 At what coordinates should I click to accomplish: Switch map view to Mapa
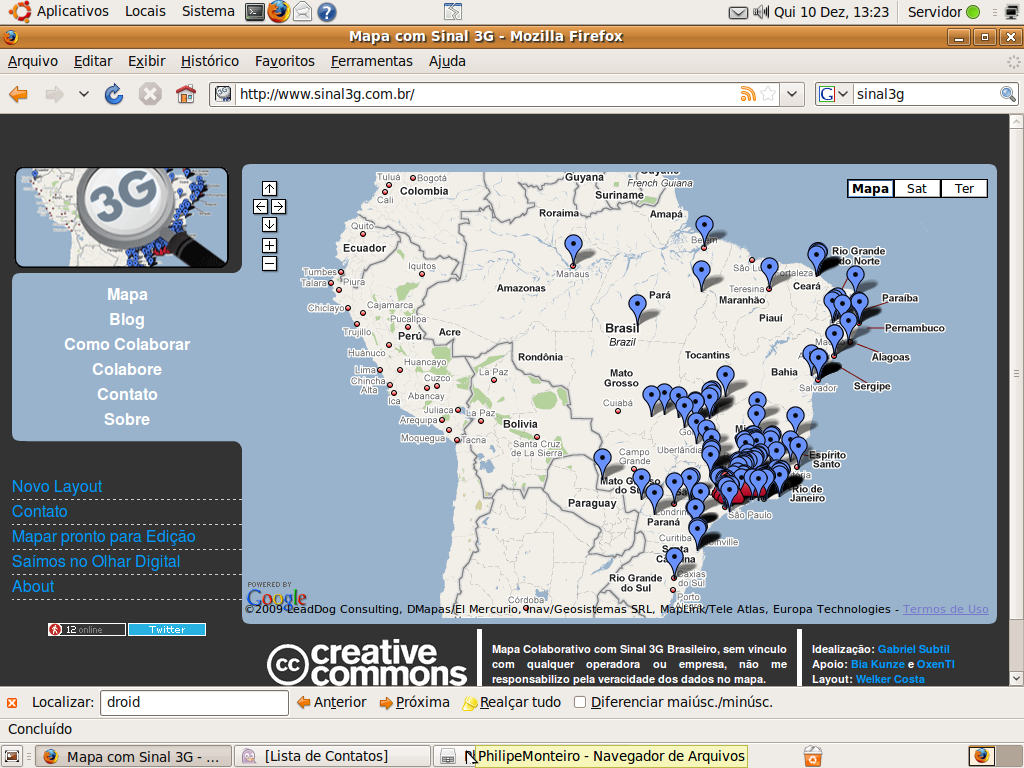[x=870, y=189]
